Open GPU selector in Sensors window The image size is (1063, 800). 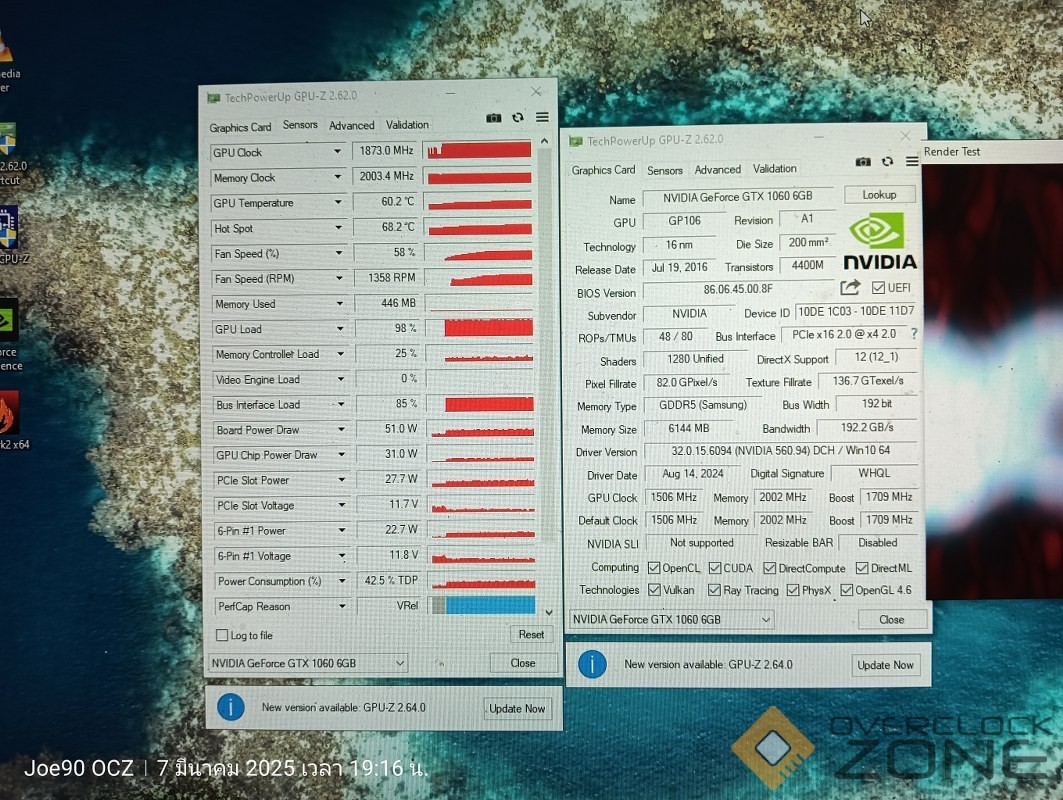307,663
